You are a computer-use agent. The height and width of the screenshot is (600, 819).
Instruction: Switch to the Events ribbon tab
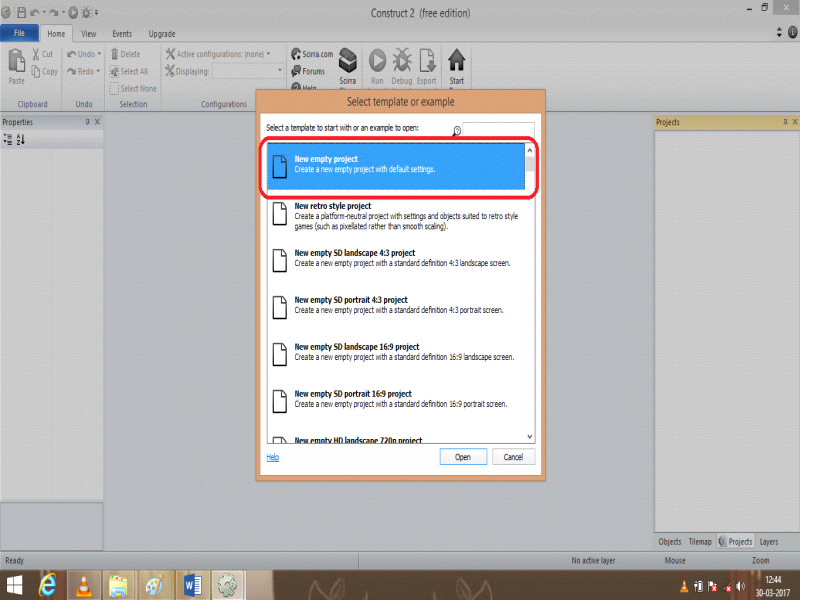121,33
